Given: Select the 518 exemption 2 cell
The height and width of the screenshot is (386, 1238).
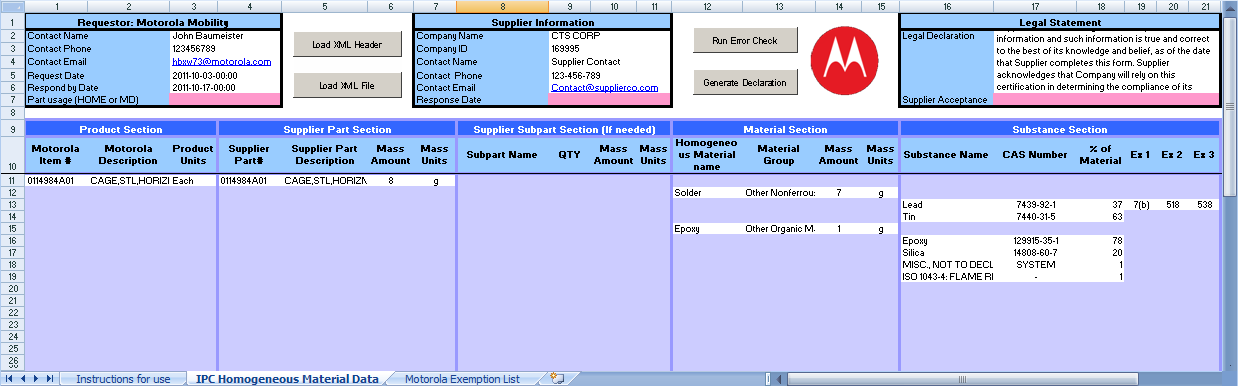Looking at the screenshot, I should pyautogui.click(x=1172, y=204).
